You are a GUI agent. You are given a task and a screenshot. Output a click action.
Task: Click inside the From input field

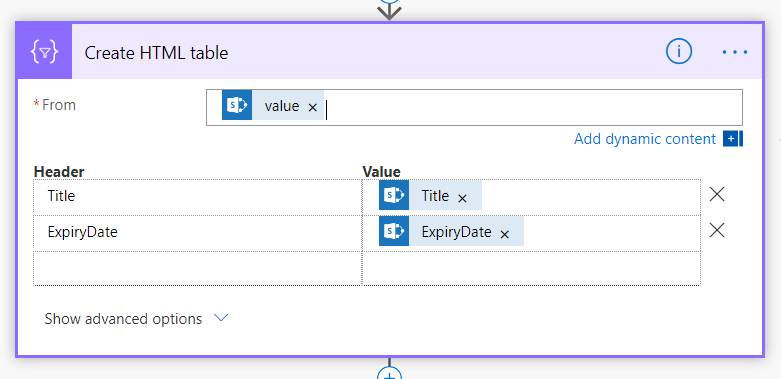point(474,107)
